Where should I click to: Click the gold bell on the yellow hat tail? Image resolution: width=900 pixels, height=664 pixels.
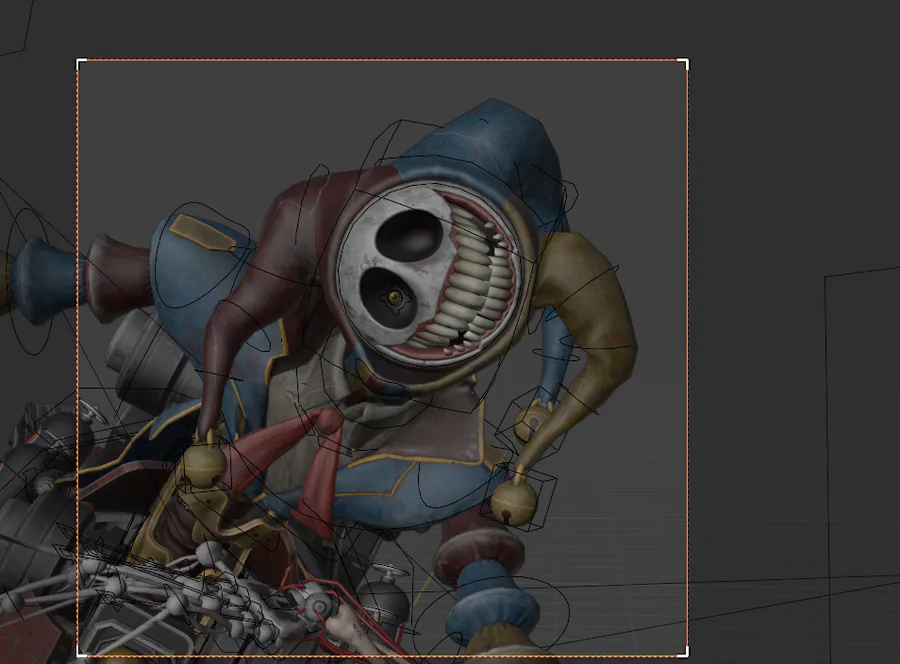tap(514, 501)
